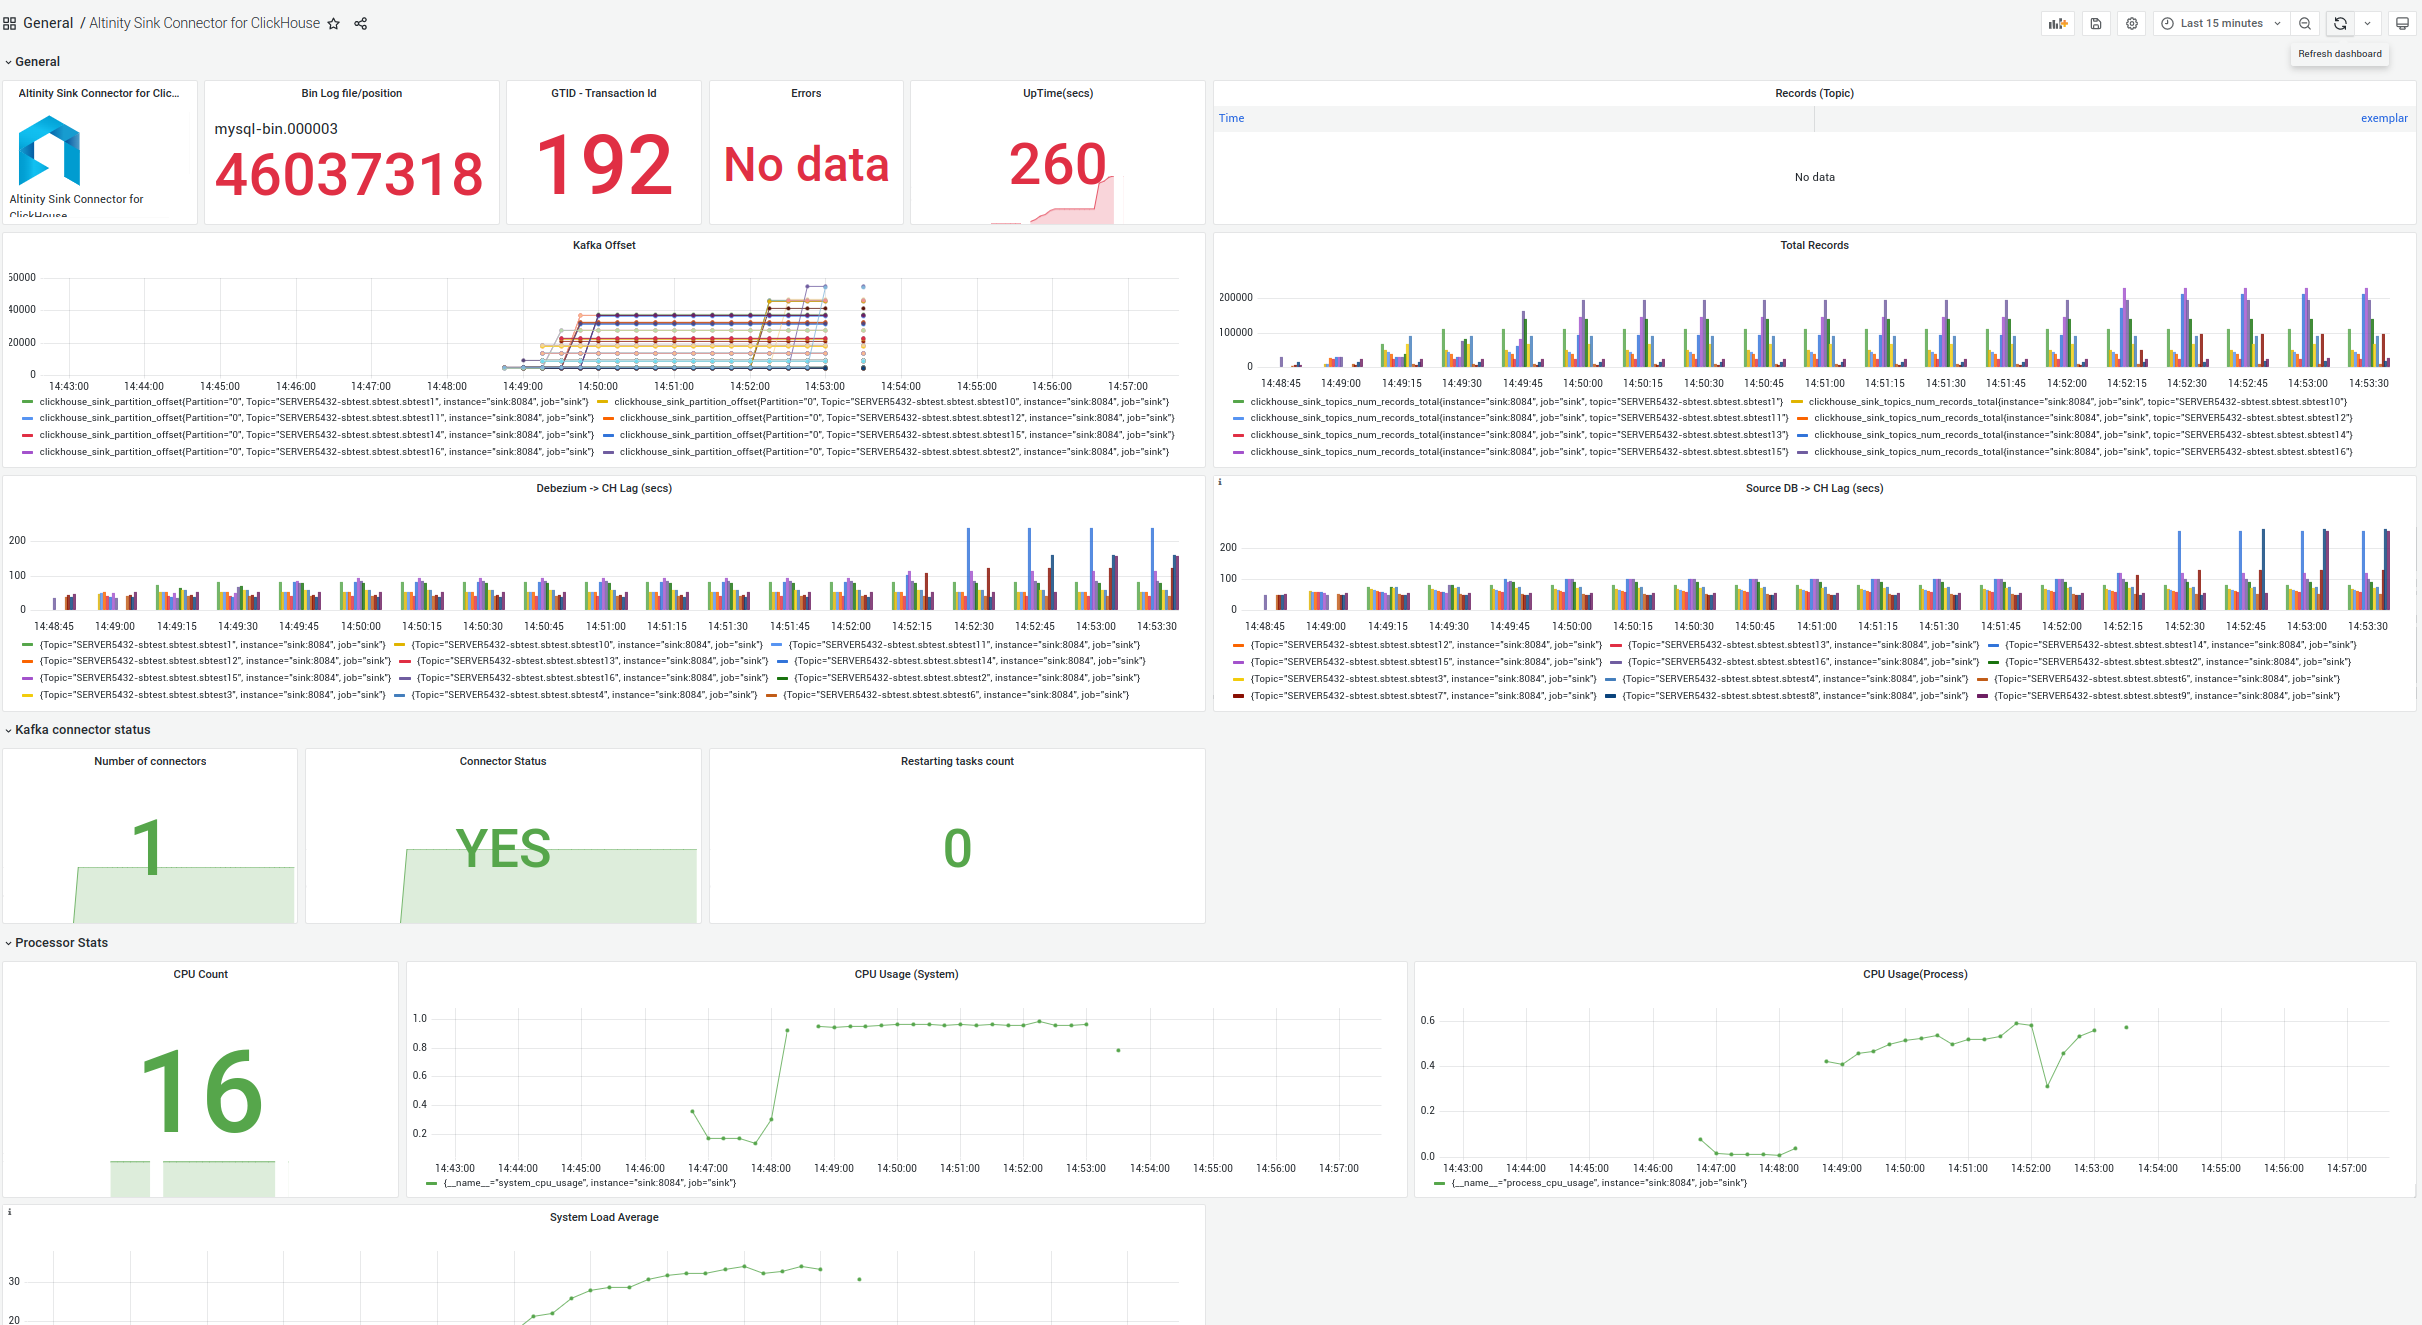This screenshot has width=2422, height=1325.
Task: Go to General folder breadcrumb
Action: [x=48, y=23]
